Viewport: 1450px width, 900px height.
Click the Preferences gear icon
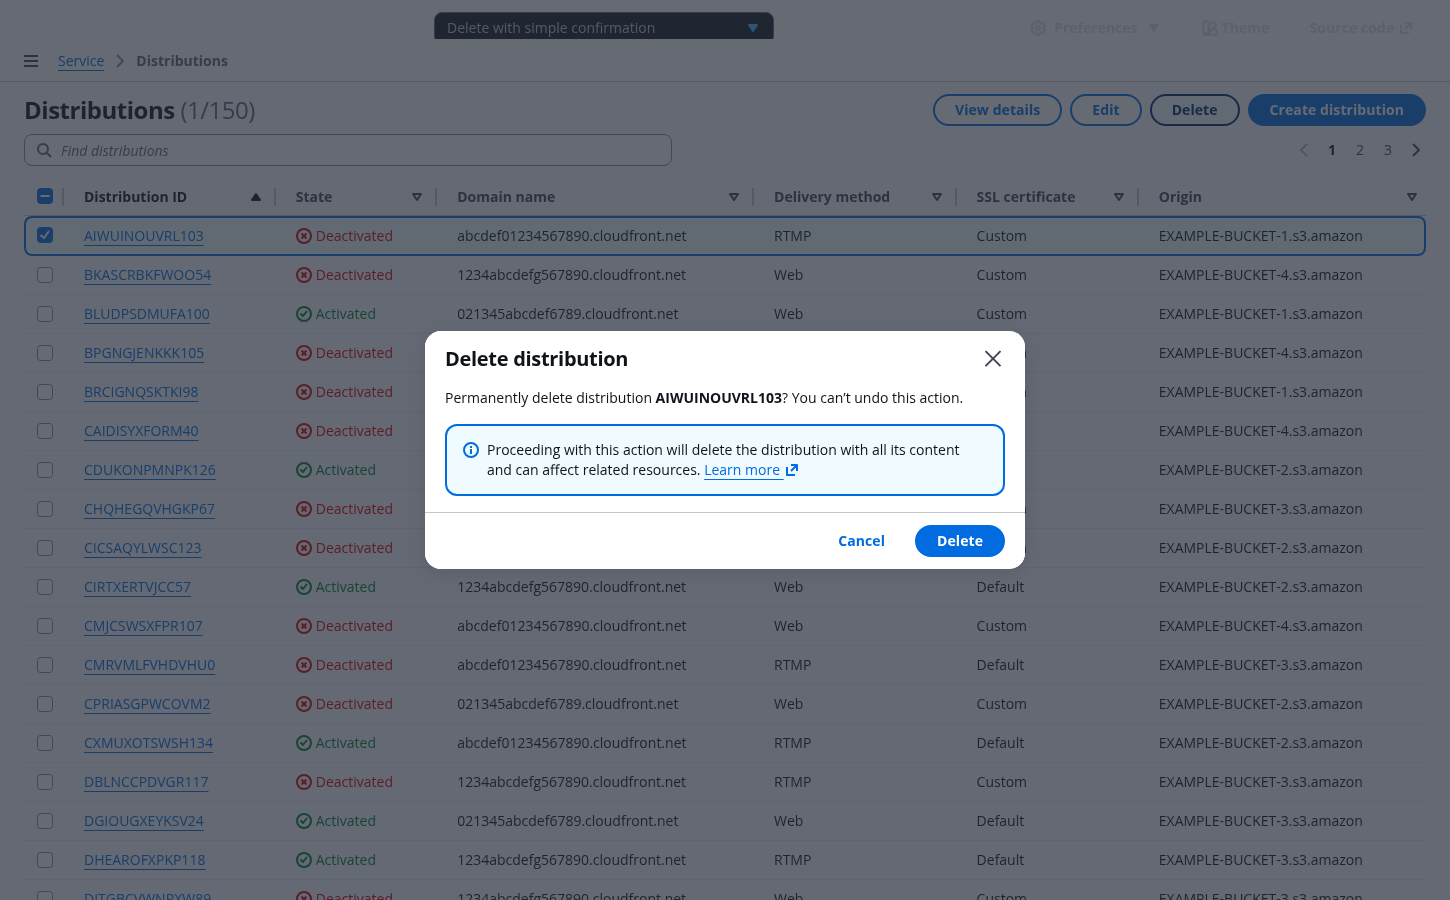coord(1038,28)
